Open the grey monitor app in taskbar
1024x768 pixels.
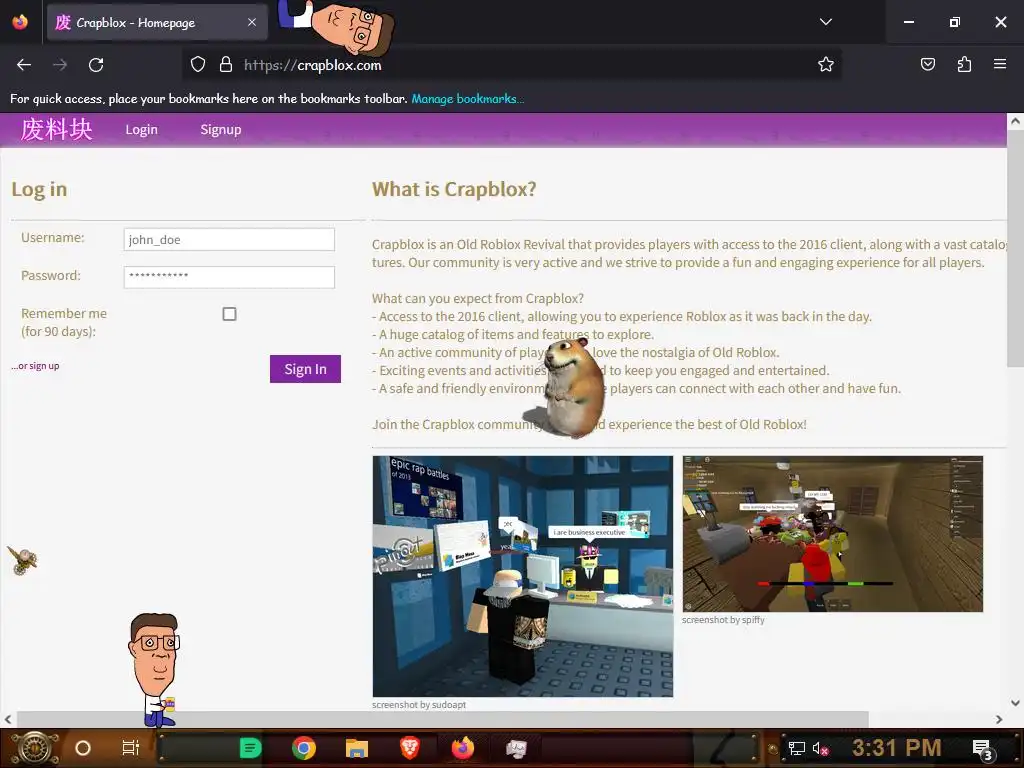[x=516, y=748]
